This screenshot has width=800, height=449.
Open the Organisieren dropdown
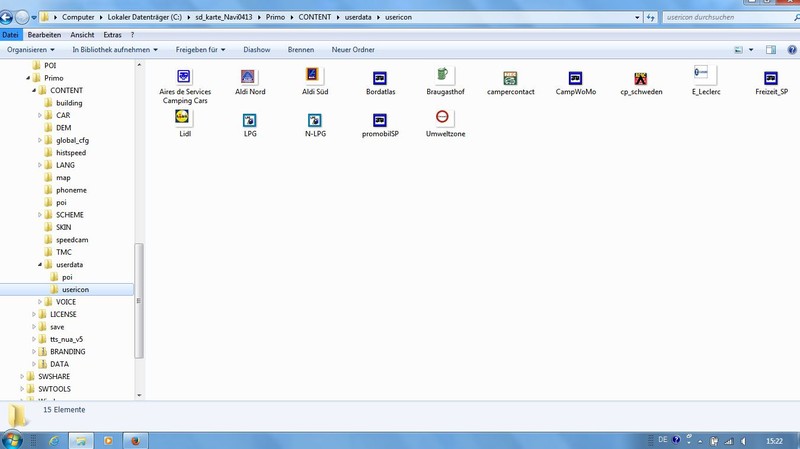(x=31, y=49)
